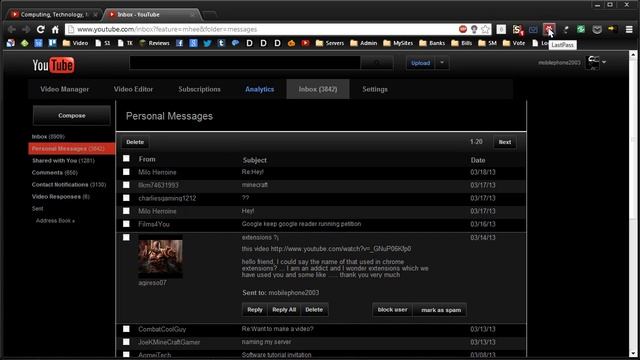Viewport: 640px width, 360px height.
Task: Click the mobilephone2003 account avatar
Action: tap(593, 62)
